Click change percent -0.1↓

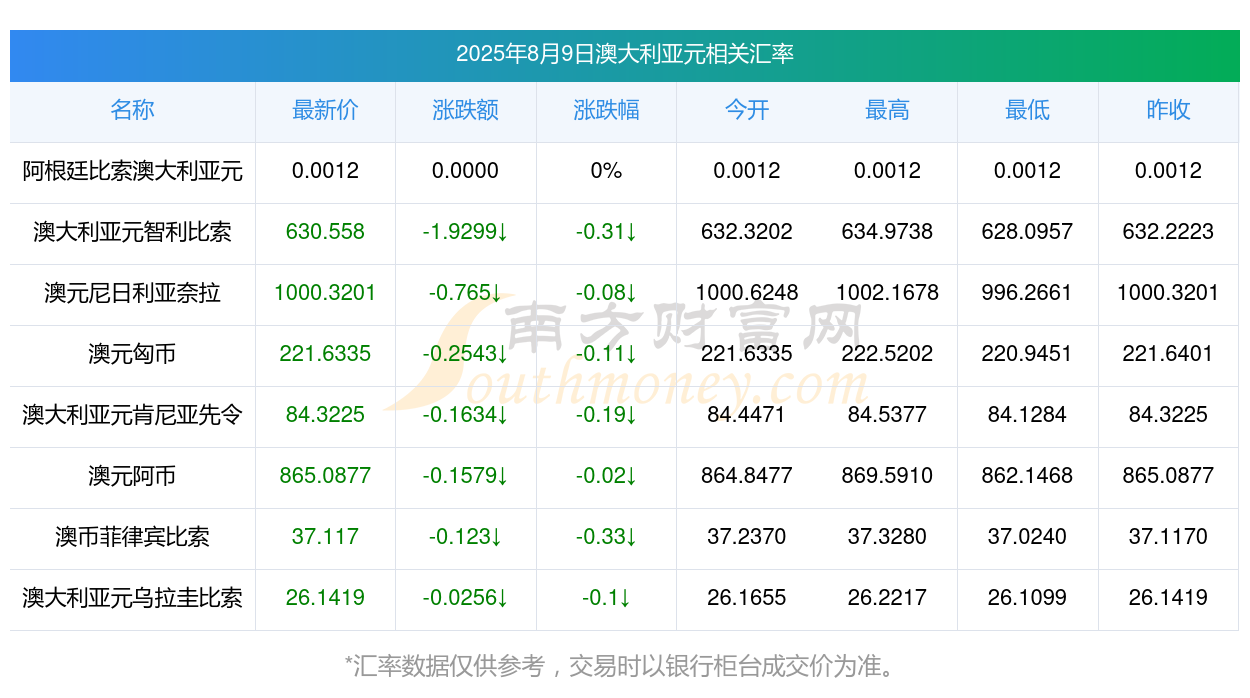tap(606, 598)
